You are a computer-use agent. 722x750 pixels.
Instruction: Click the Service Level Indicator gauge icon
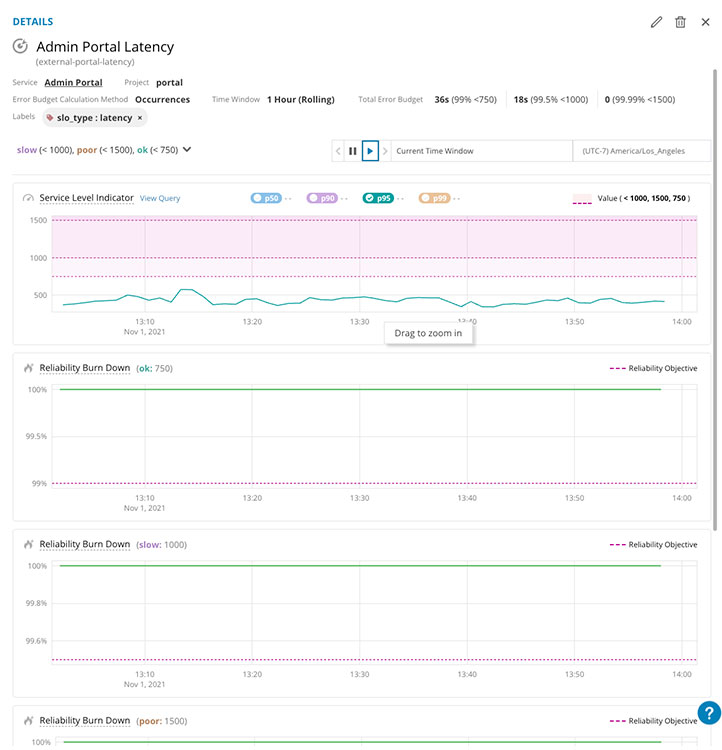coord(28,198)
